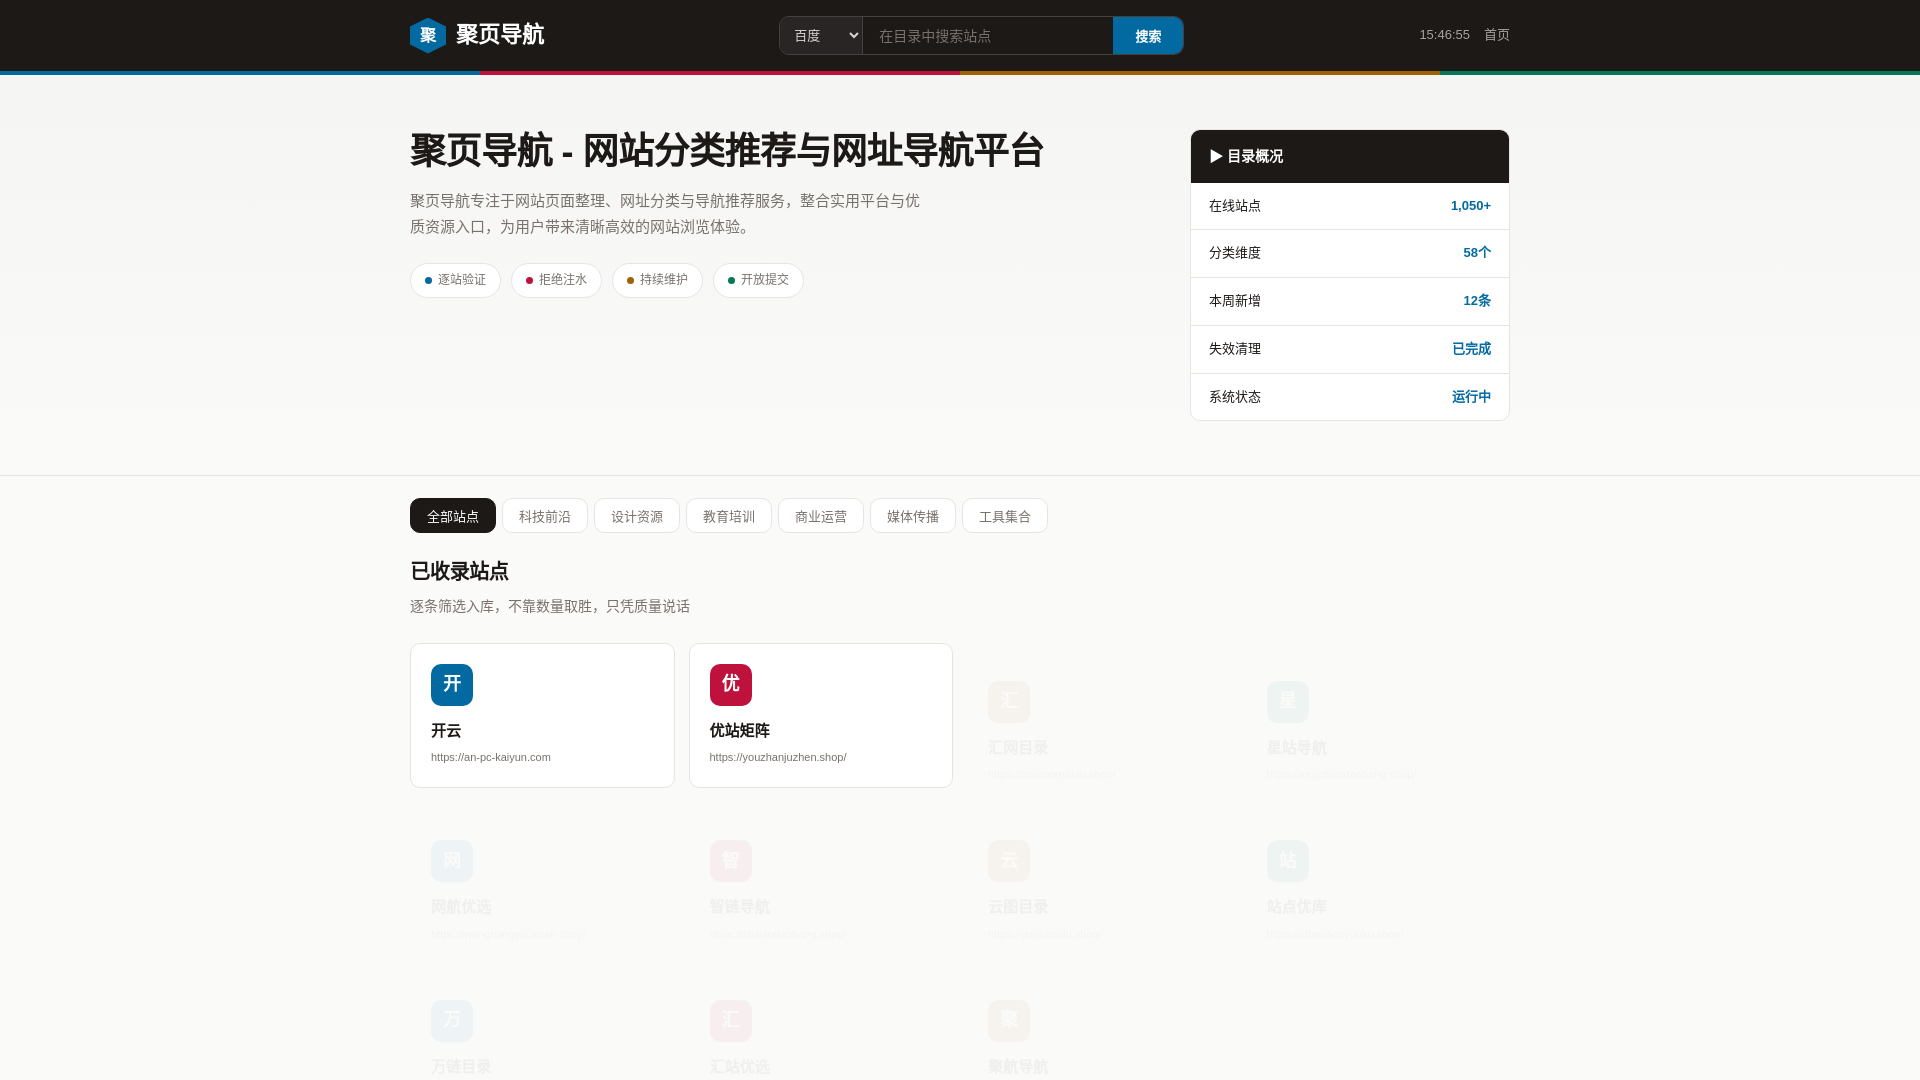
Task: Click the faded 网 icon of 网航优选
Action: 452,861
